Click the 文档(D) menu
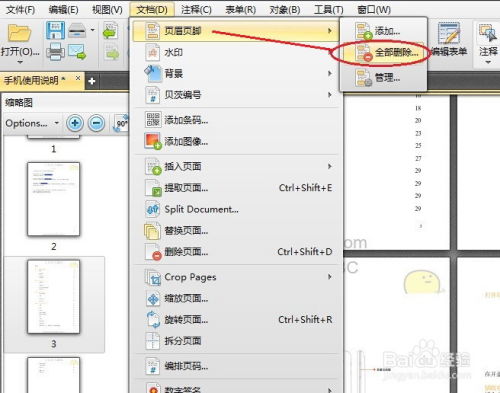Viewport: 500px width, 393px height. click(152, 10)
